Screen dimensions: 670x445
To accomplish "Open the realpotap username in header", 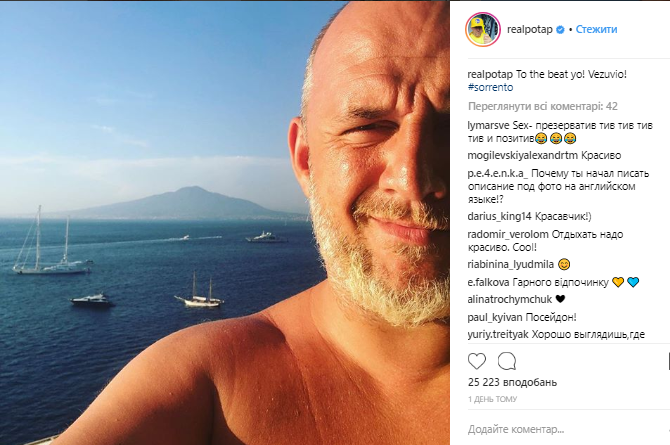I will pos(529,30).
